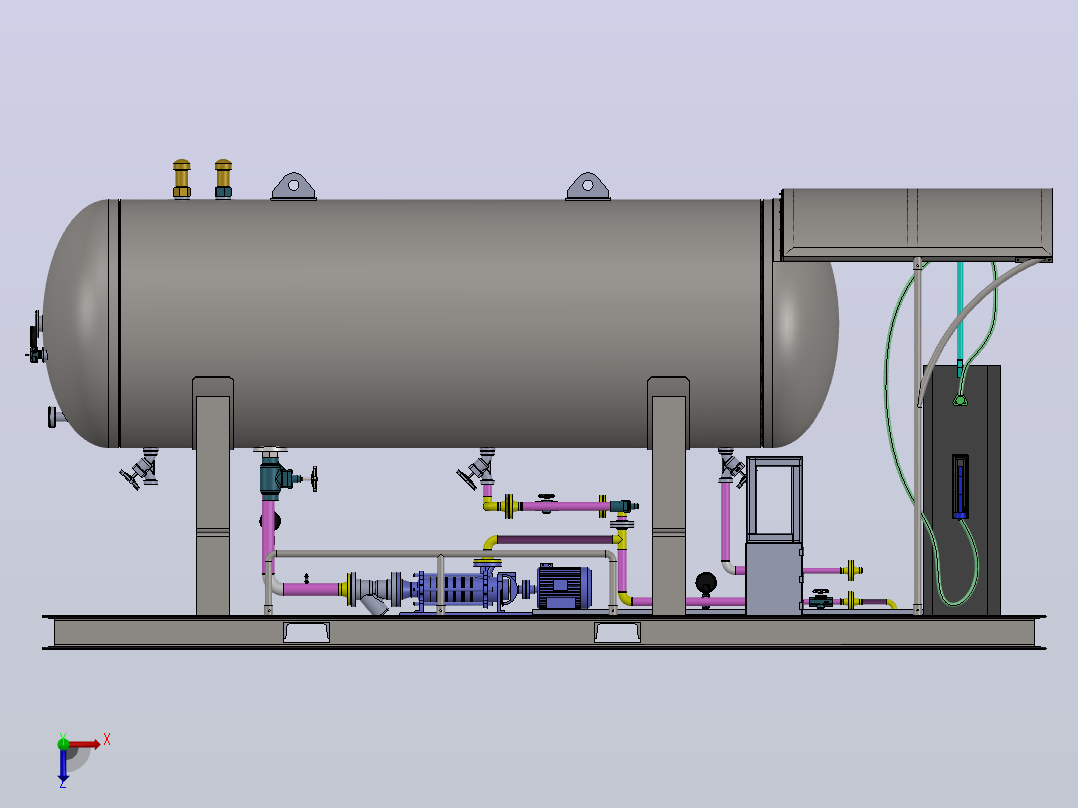Select the purple multistage pump body

(457, 589)
